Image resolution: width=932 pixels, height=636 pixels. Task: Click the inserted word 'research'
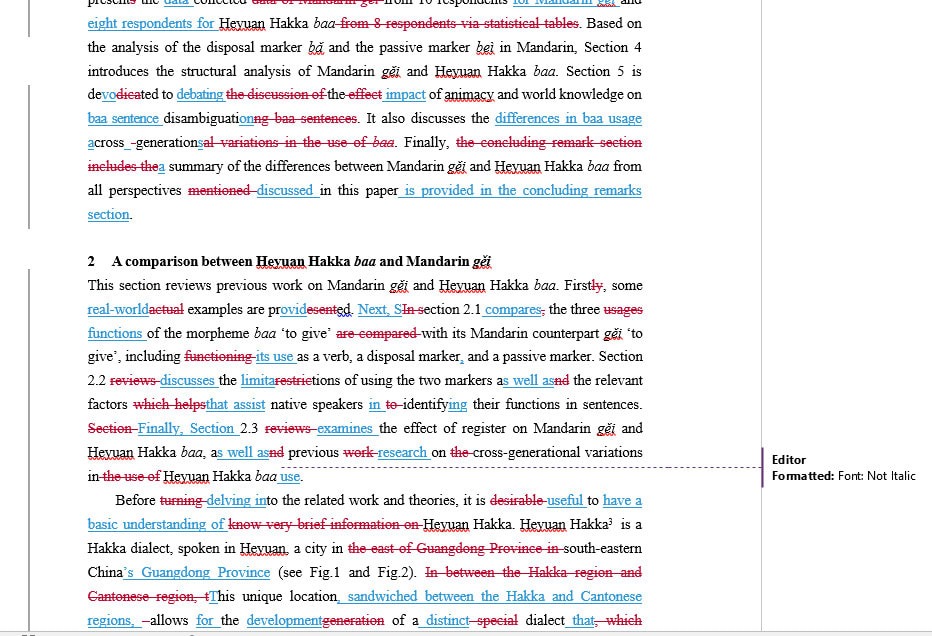[402, 453]
